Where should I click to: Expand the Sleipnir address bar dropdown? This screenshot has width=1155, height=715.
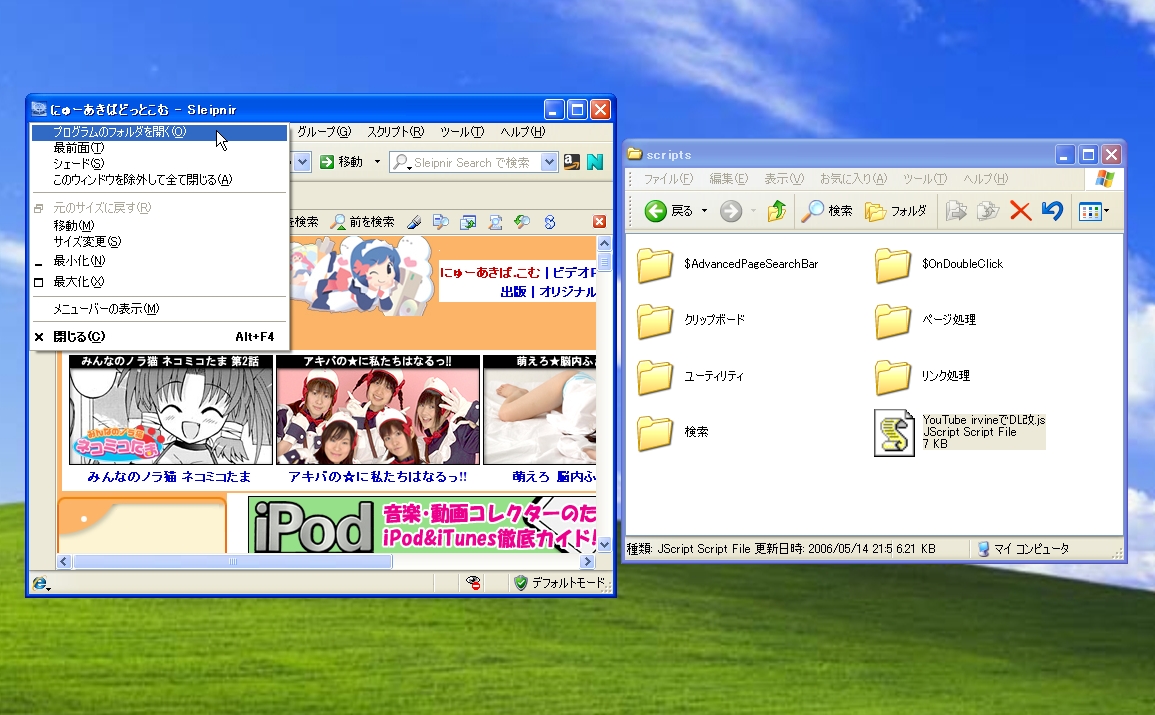[x=302, y=162]
